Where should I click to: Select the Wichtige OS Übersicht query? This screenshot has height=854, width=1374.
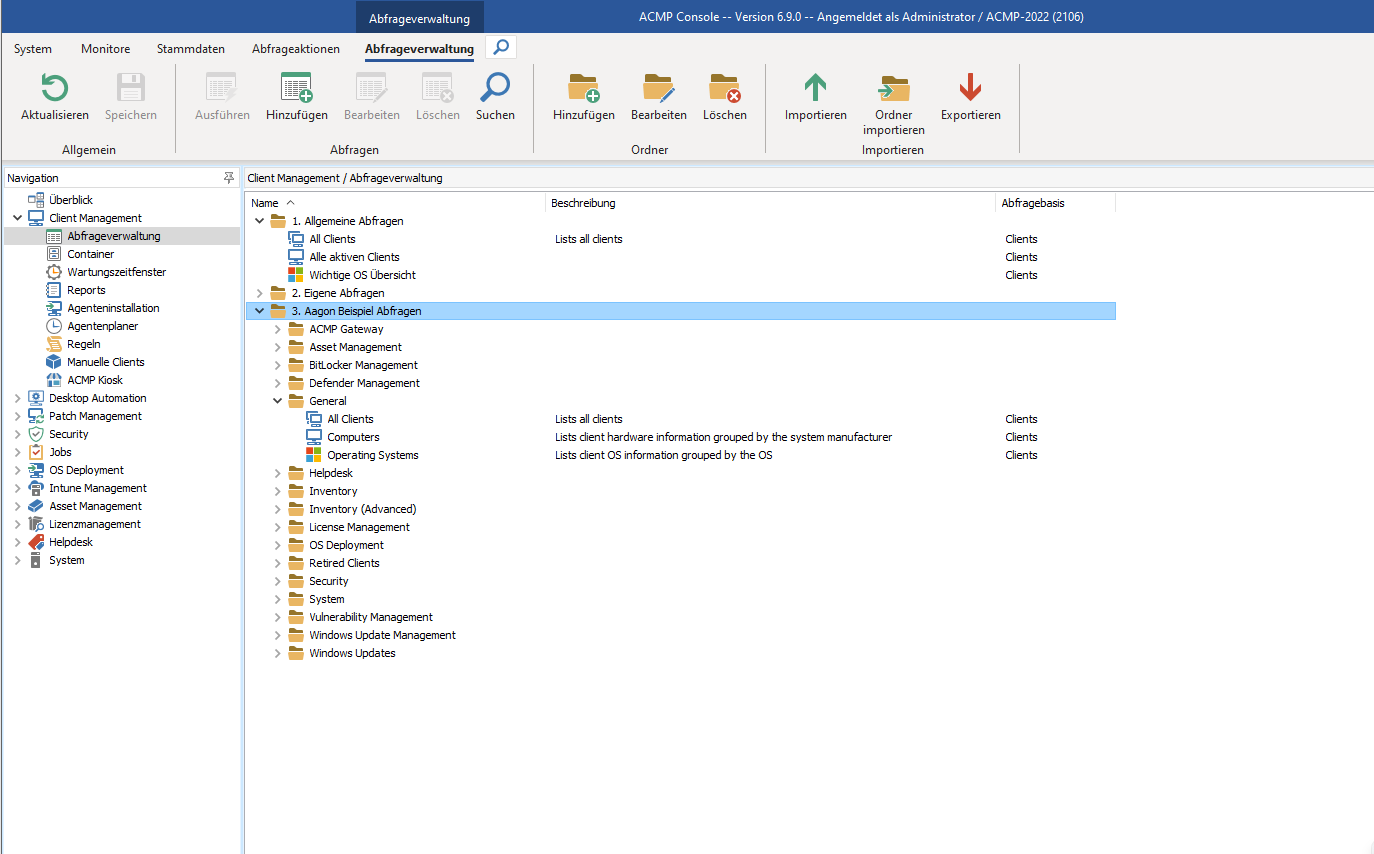click(x=362, y=275)
